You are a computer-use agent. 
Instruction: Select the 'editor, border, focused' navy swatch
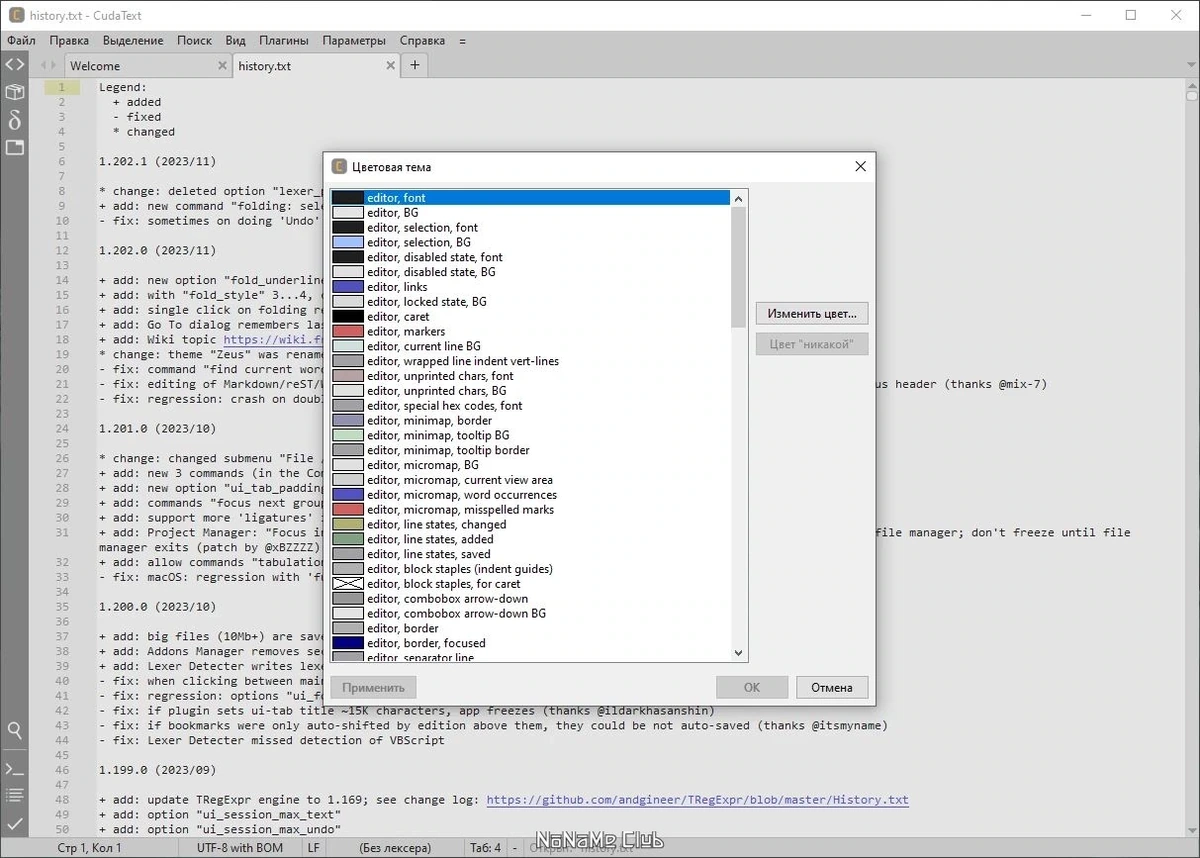tap(348, 643)
